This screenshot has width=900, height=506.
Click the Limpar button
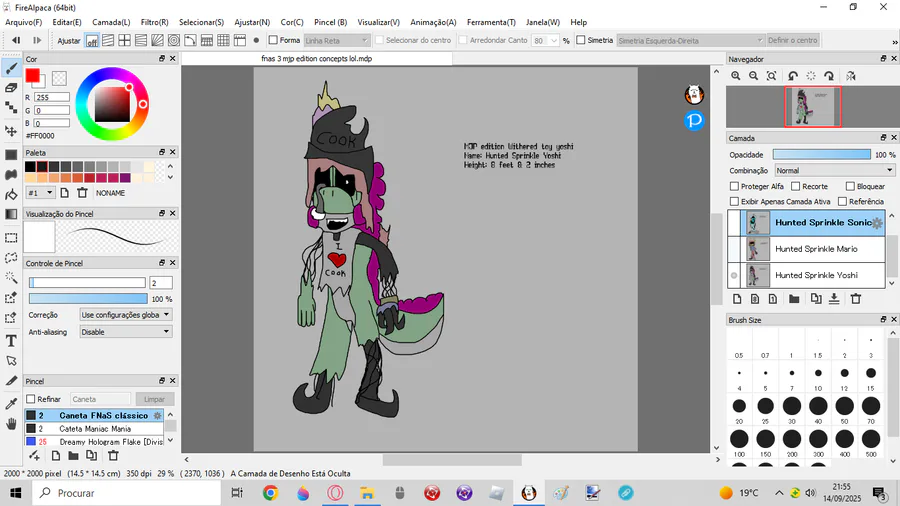point(154,399)
